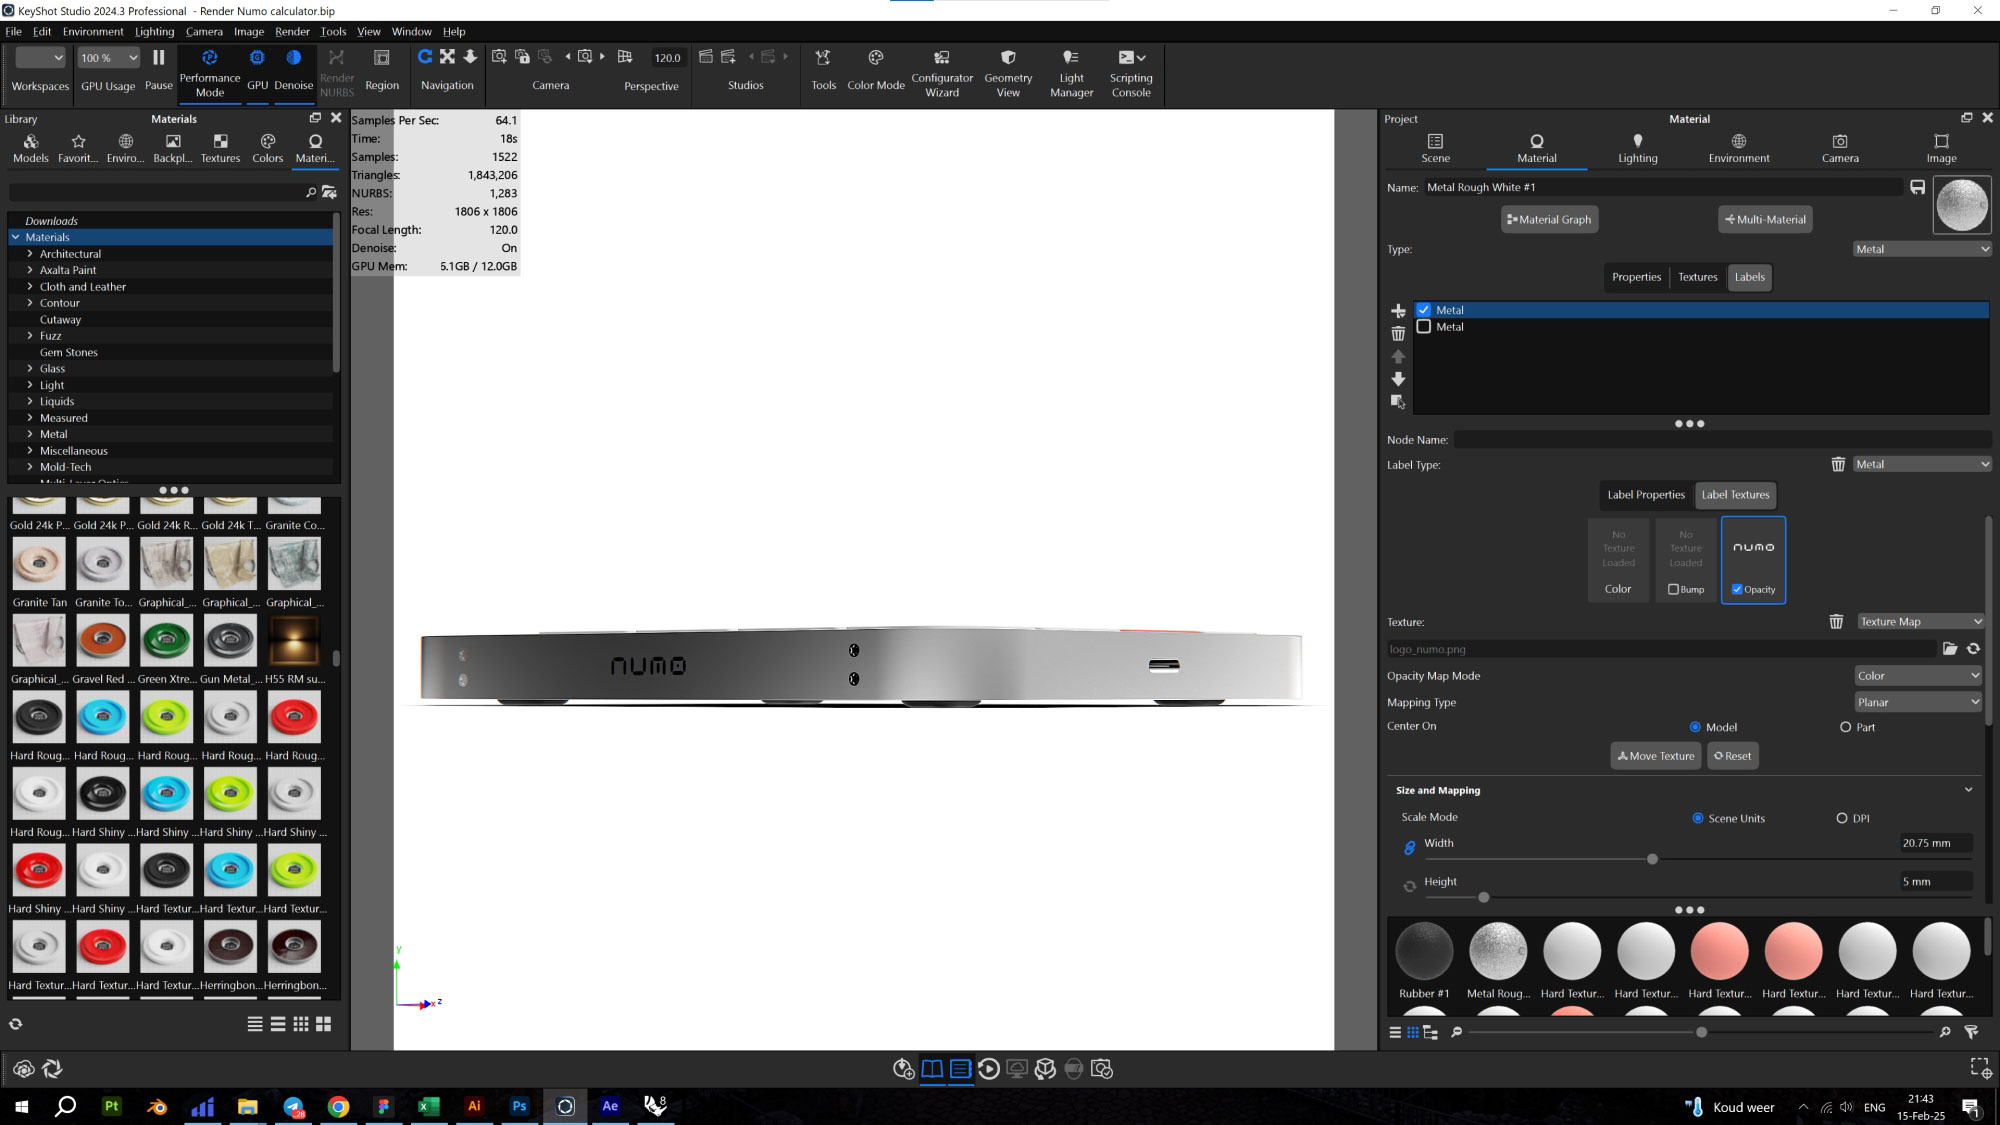Enable the Bump texture checkbox
Viewport: 2000px width, 1125px height.
[x=1673, y=590]
